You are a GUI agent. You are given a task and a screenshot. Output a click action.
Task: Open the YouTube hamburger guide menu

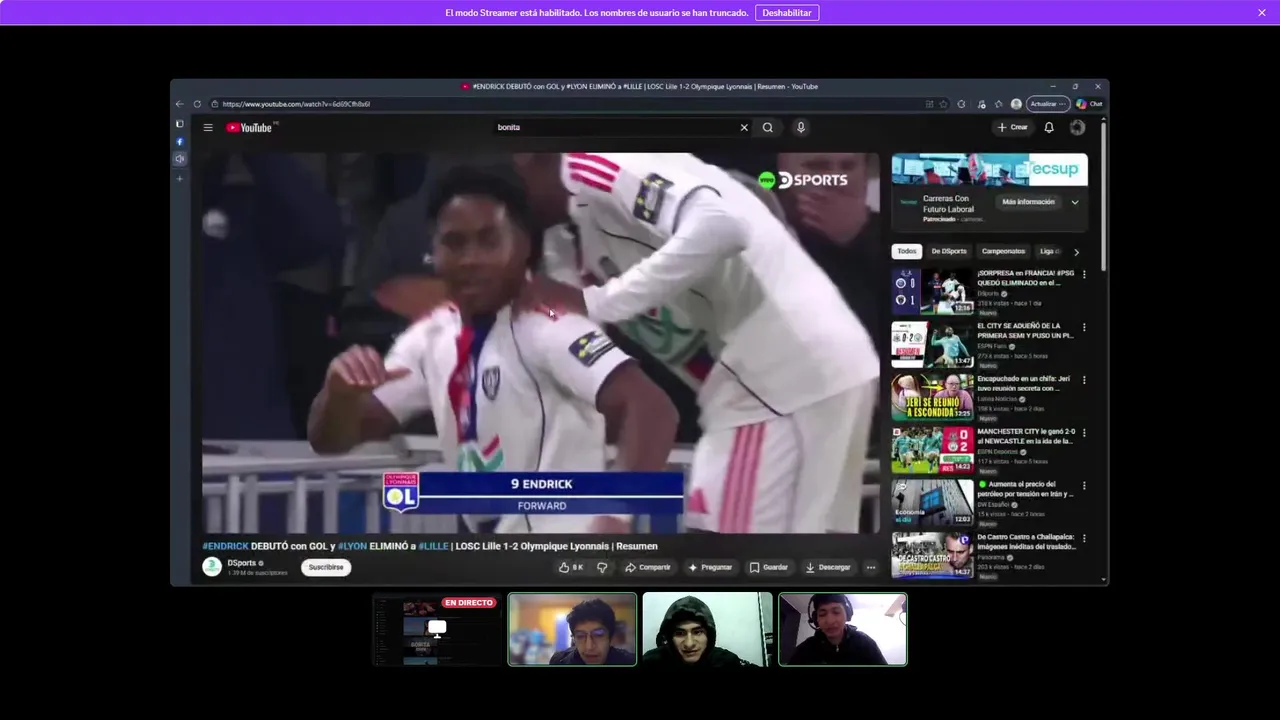click(x=208, y=127)
